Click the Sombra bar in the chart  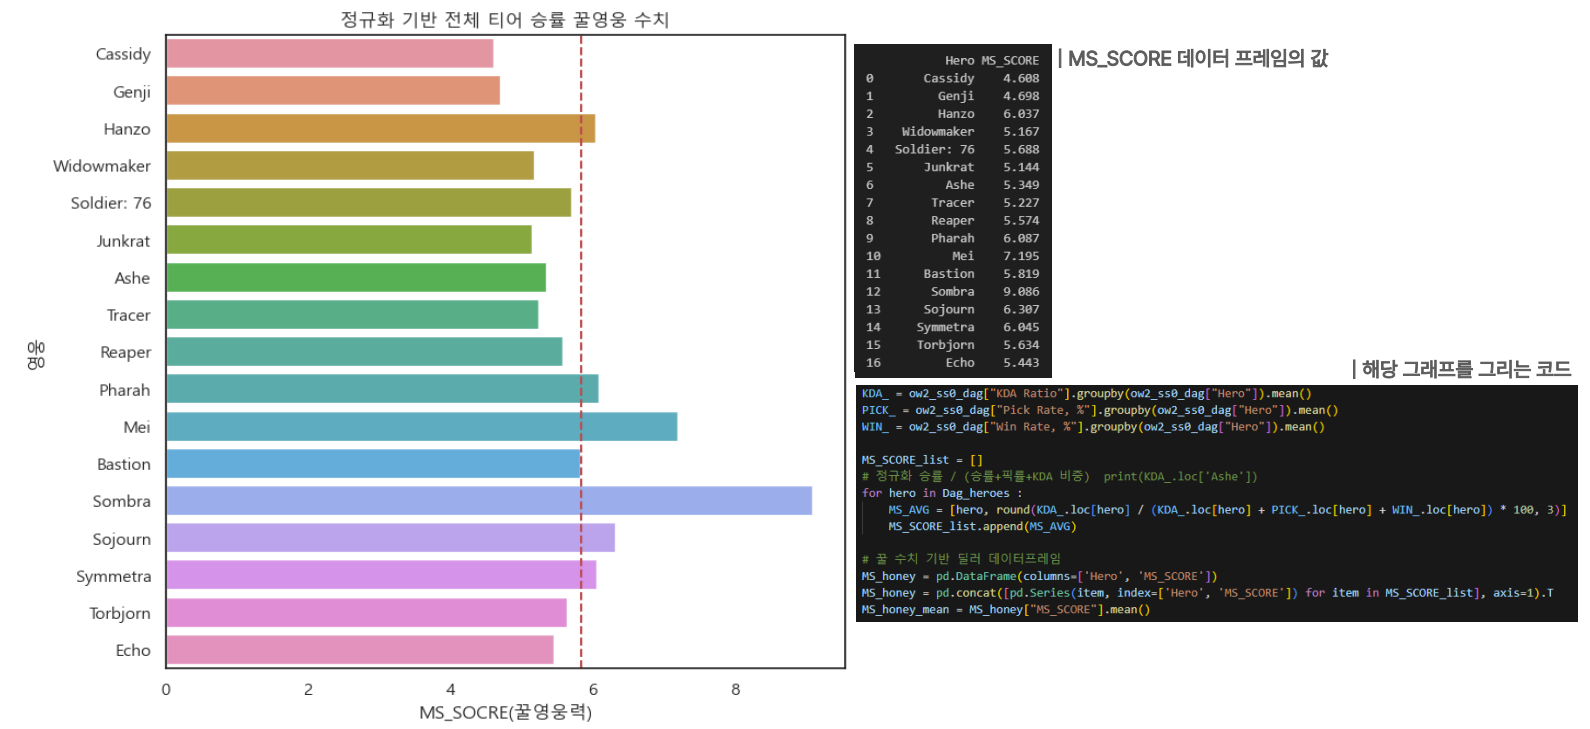tap(489, 501)
